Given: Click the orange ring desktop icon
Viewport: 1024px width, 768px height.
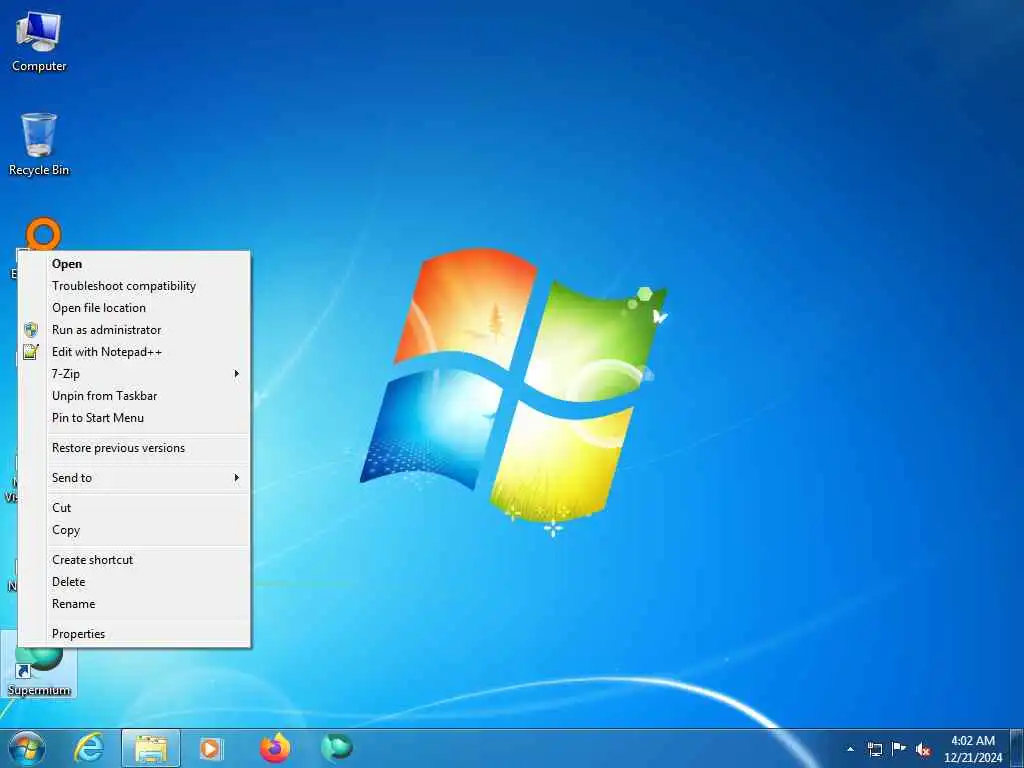Looking at the screenshot, I should (x=43, y=234).
